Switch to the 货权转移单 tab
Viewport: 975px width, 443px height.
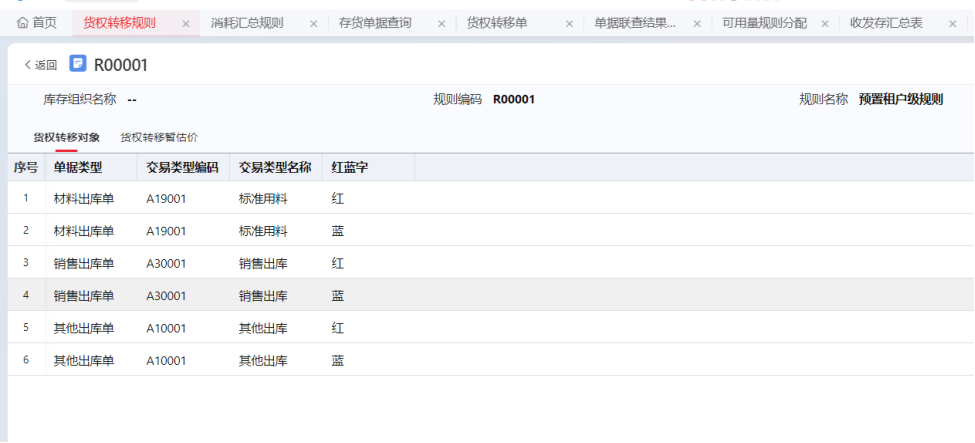[497, 23]
